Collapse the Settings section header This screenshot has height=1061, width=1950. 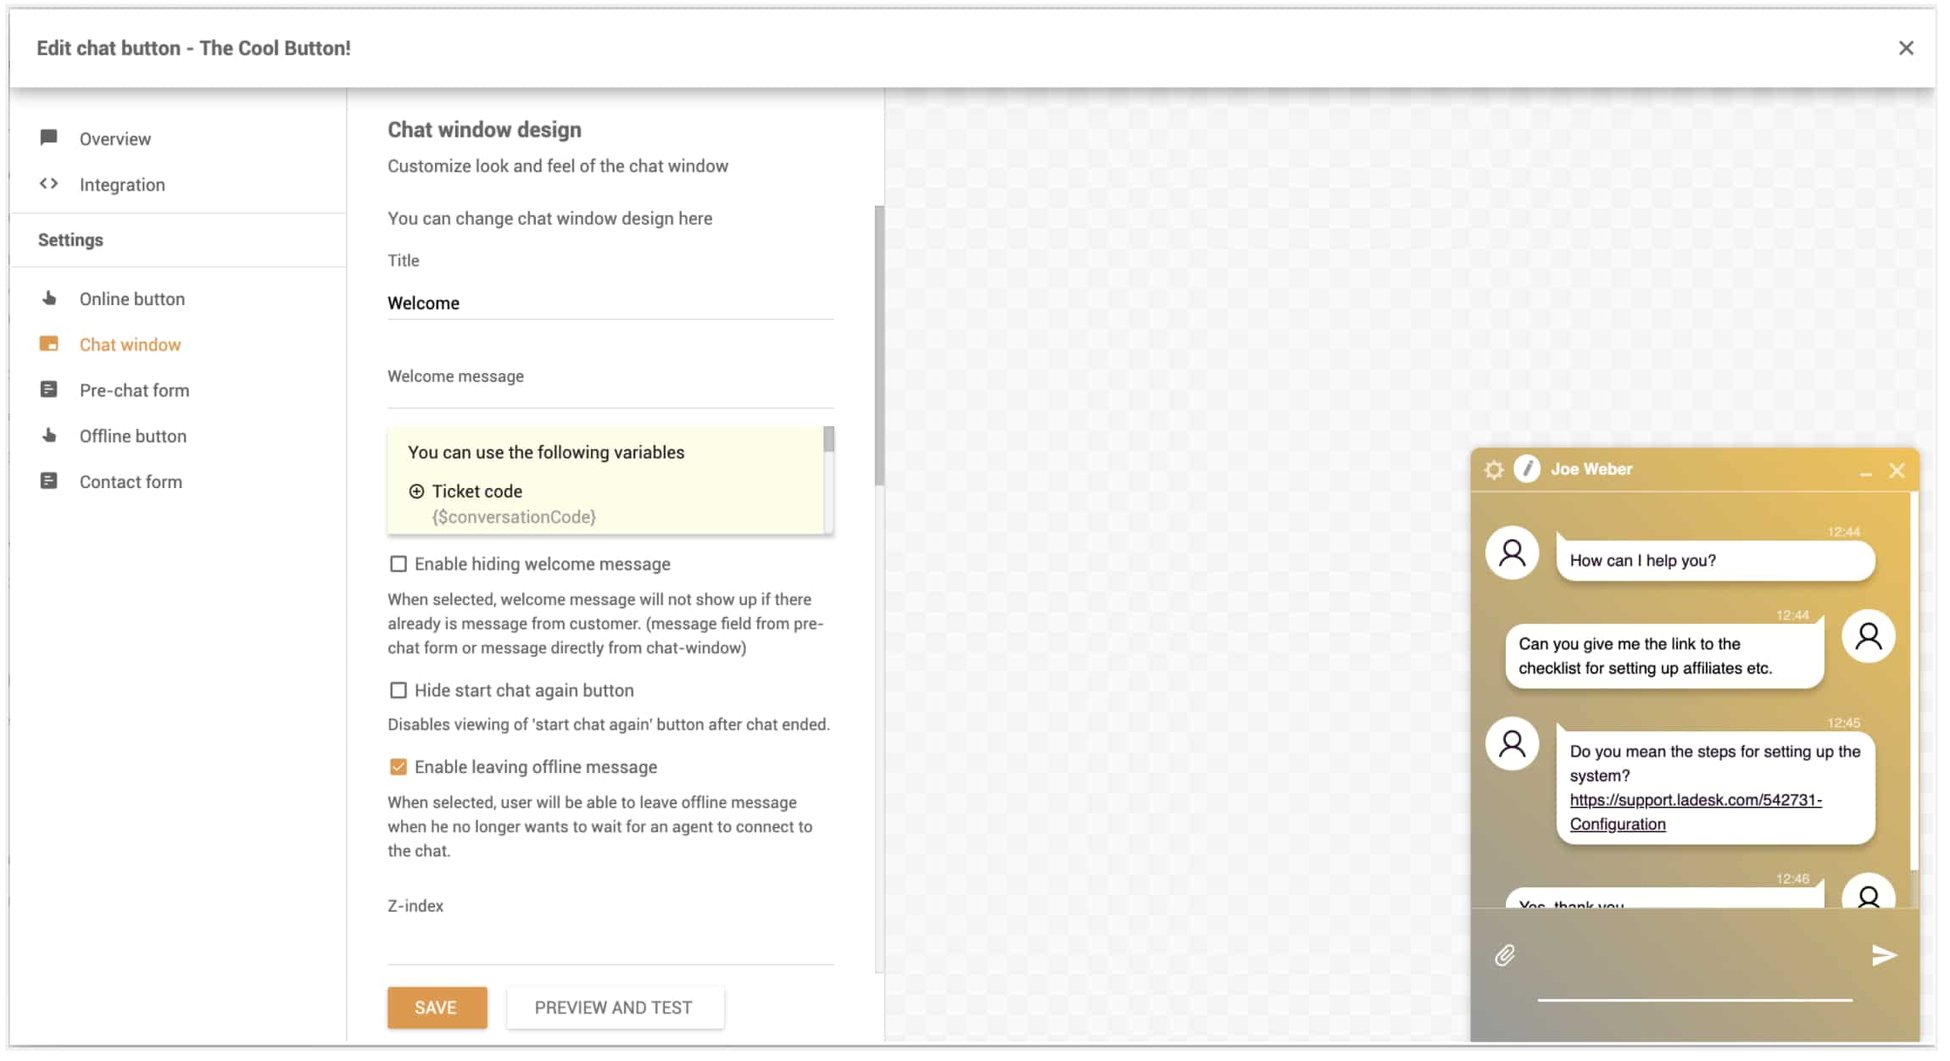click(70, 240)
